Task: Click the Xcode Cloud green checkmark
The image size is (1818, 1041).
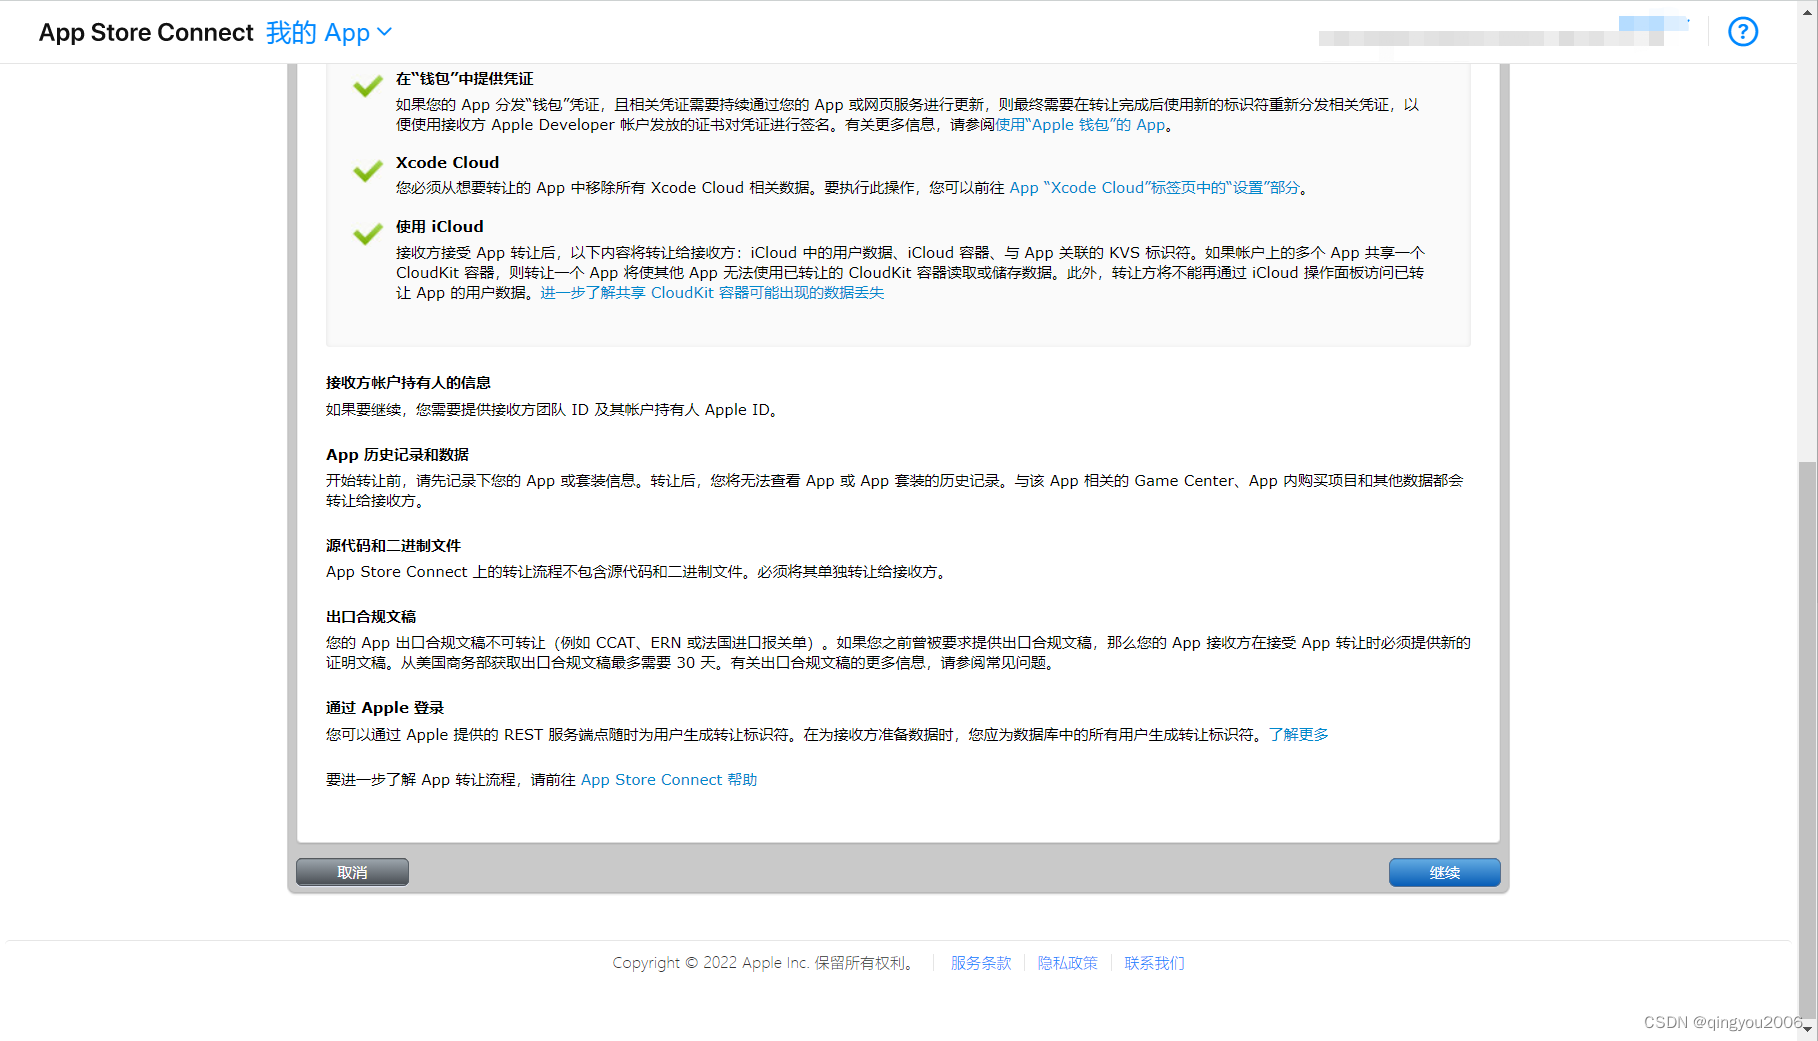Action: coord(368,171)
